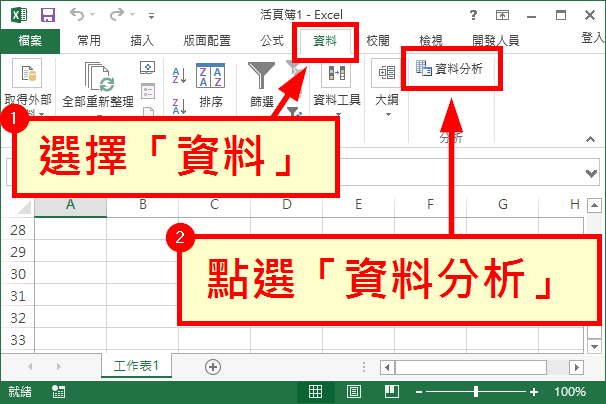Screen dimensions: 606x404
Task: Select row 32 header
Action: tap(18, 318)
